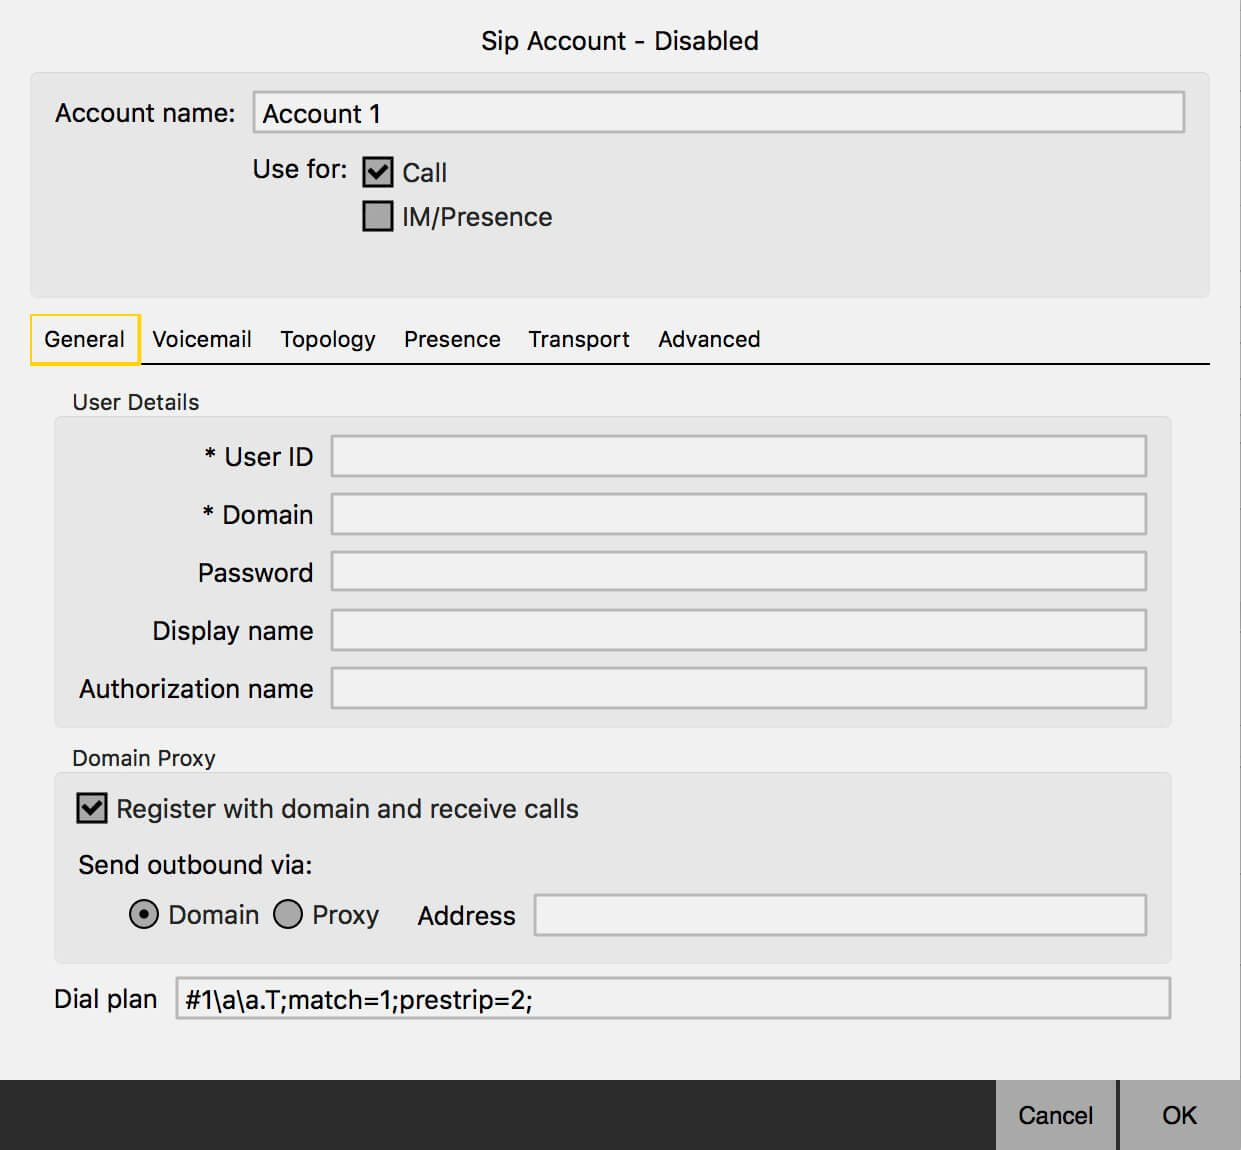
Task: Click the OK button
Action: point(1180,1114)
